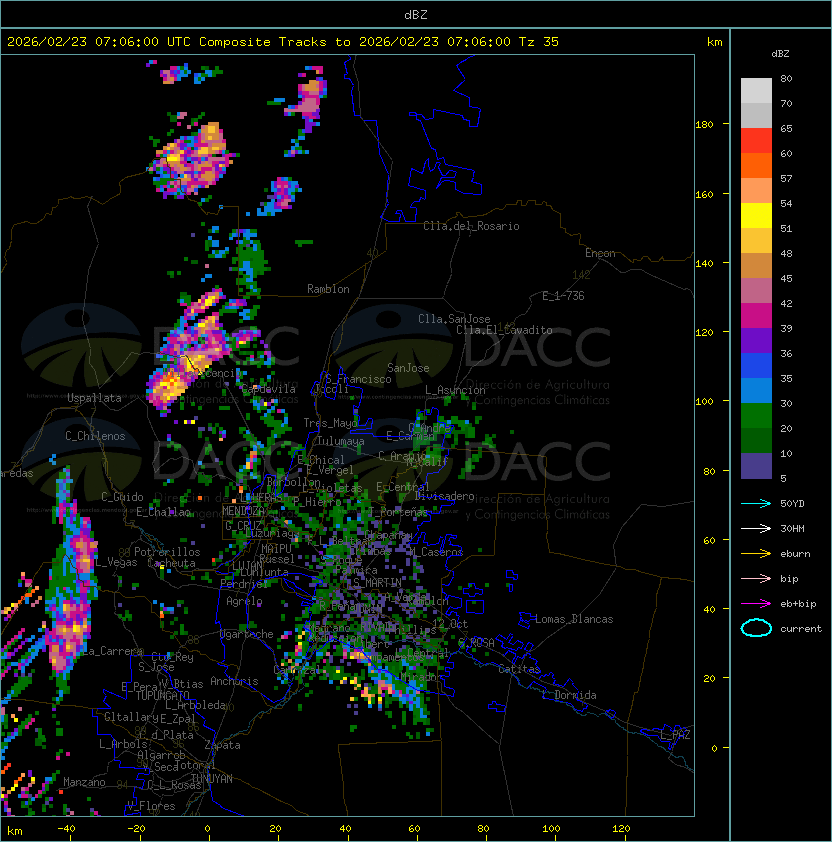Click the yellow eburn arrow in legend
Screen dimensions: 832x842
[x=756, y=554]
